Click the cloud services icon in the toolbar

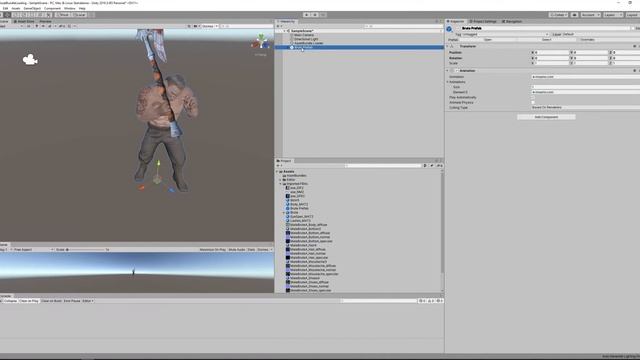574,15
